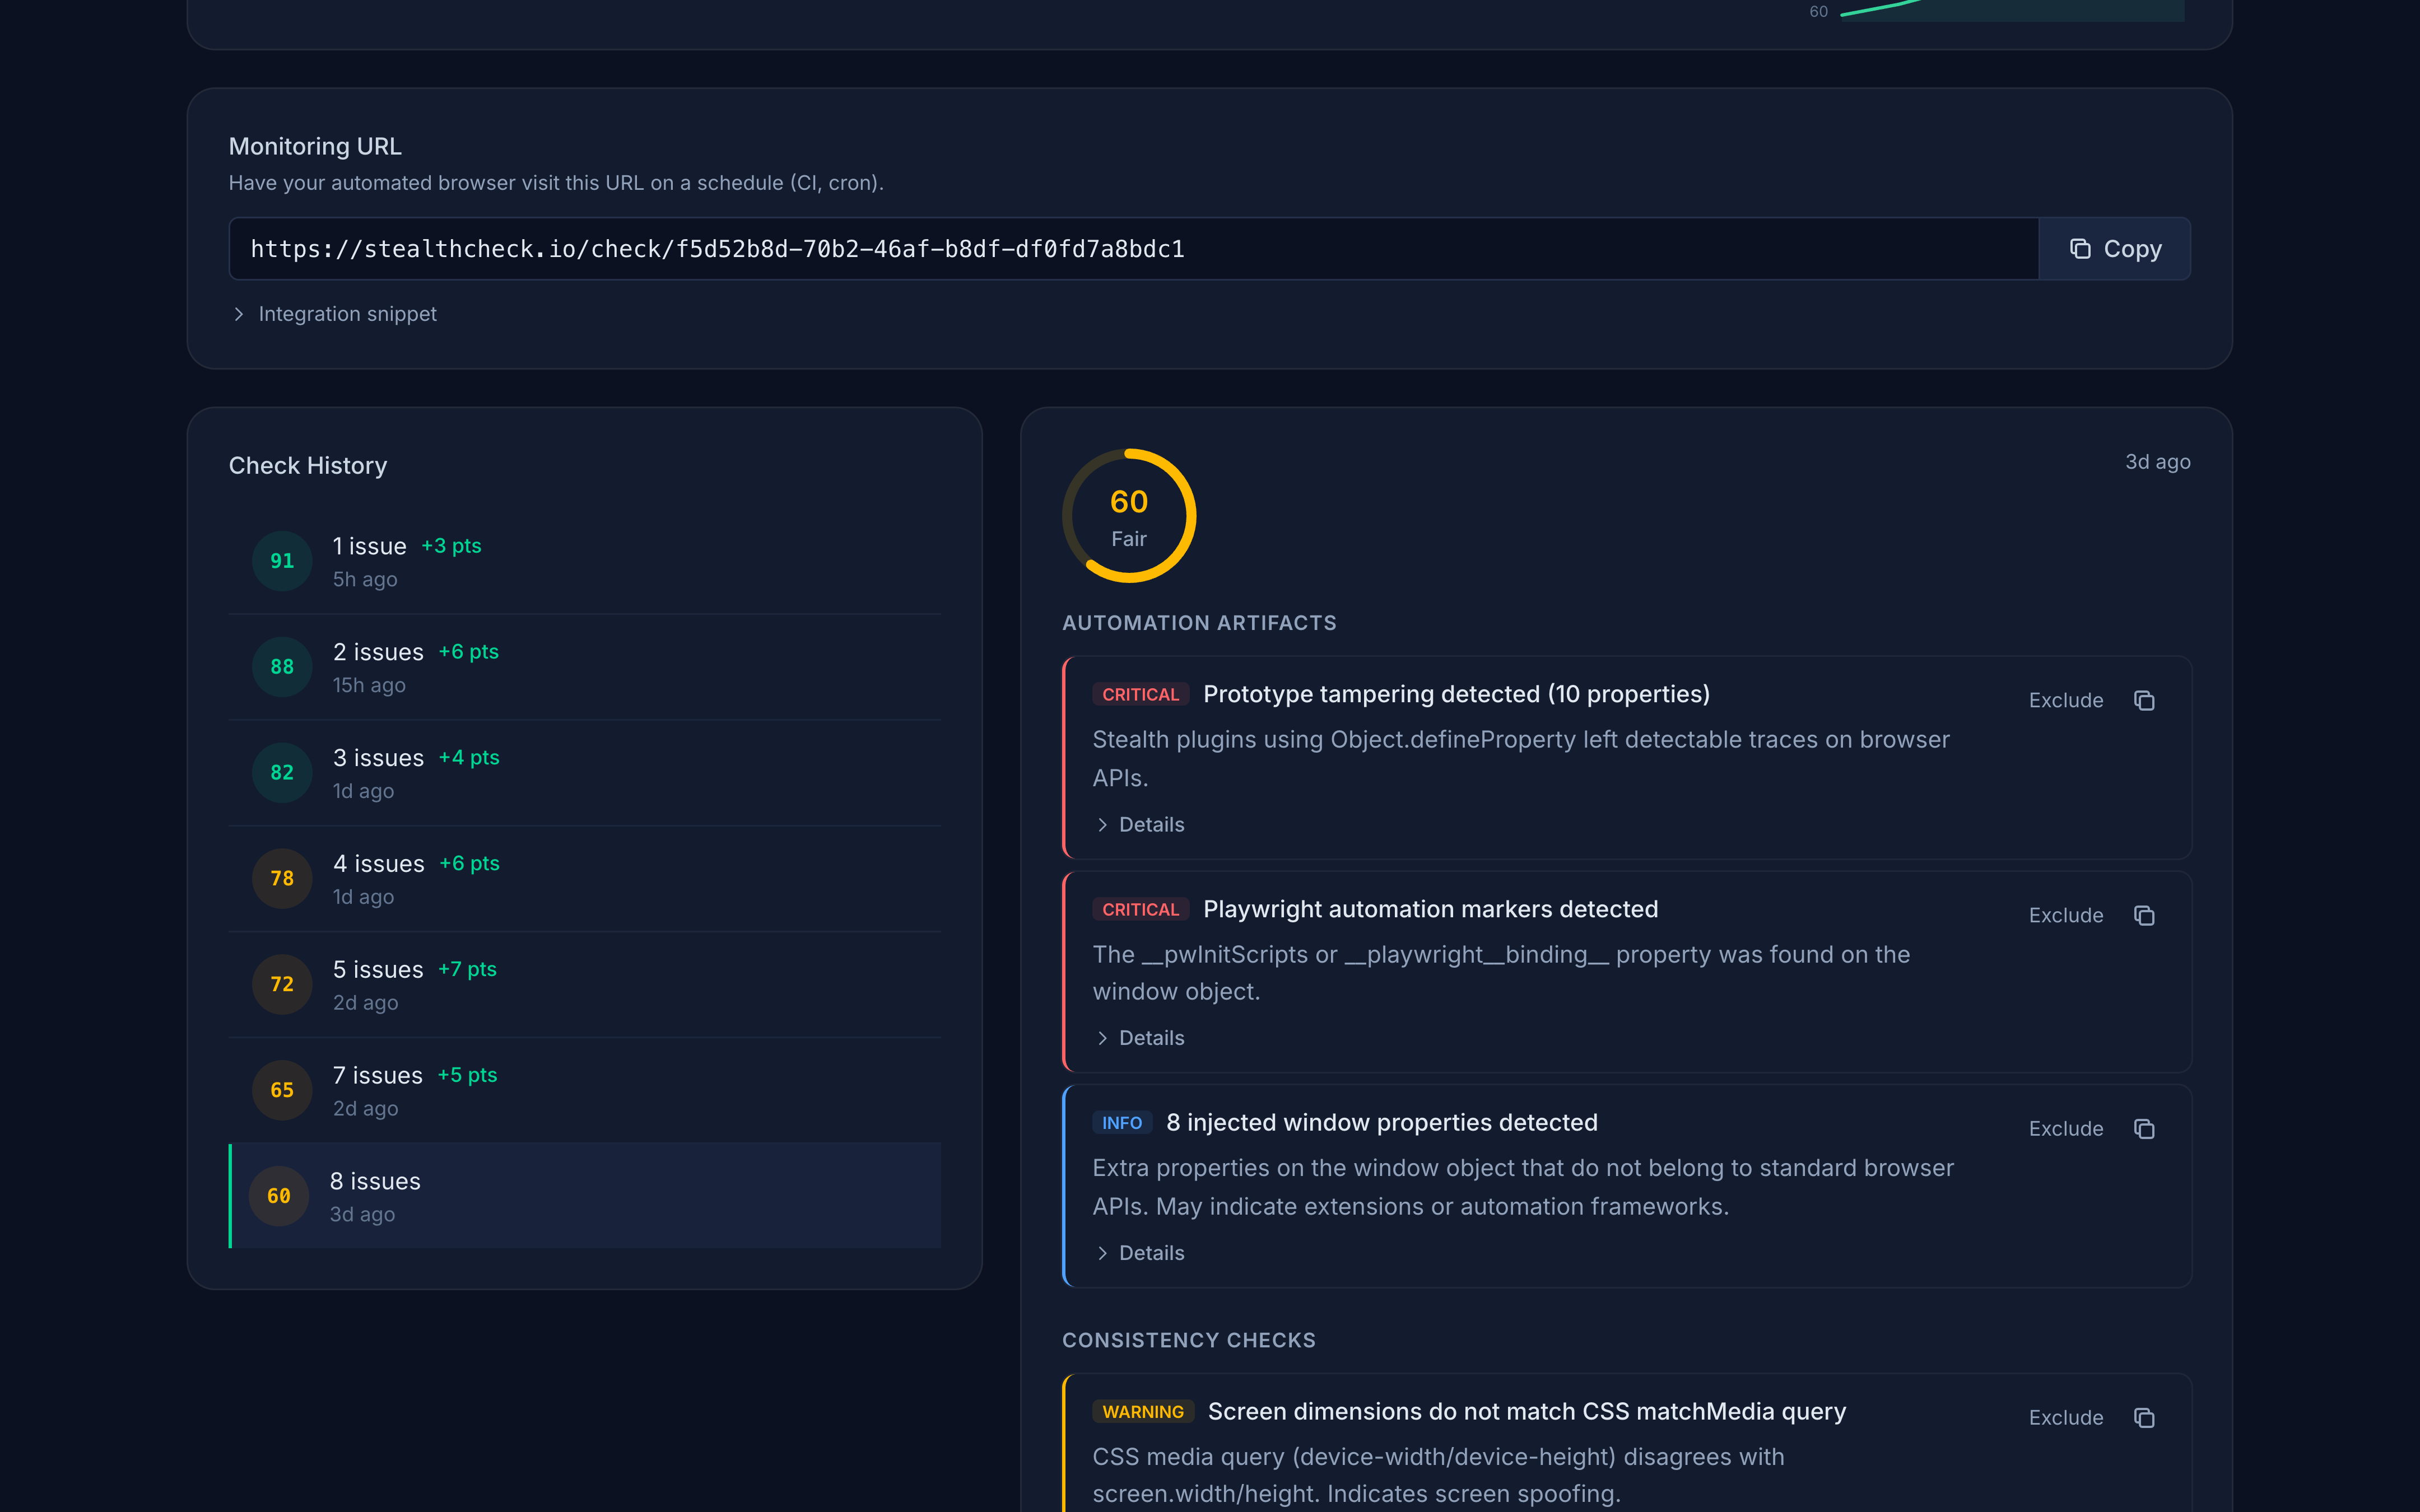Exclude the Prototype tampering detected issue
2420x1512 pixels.
click(2066, 700)
